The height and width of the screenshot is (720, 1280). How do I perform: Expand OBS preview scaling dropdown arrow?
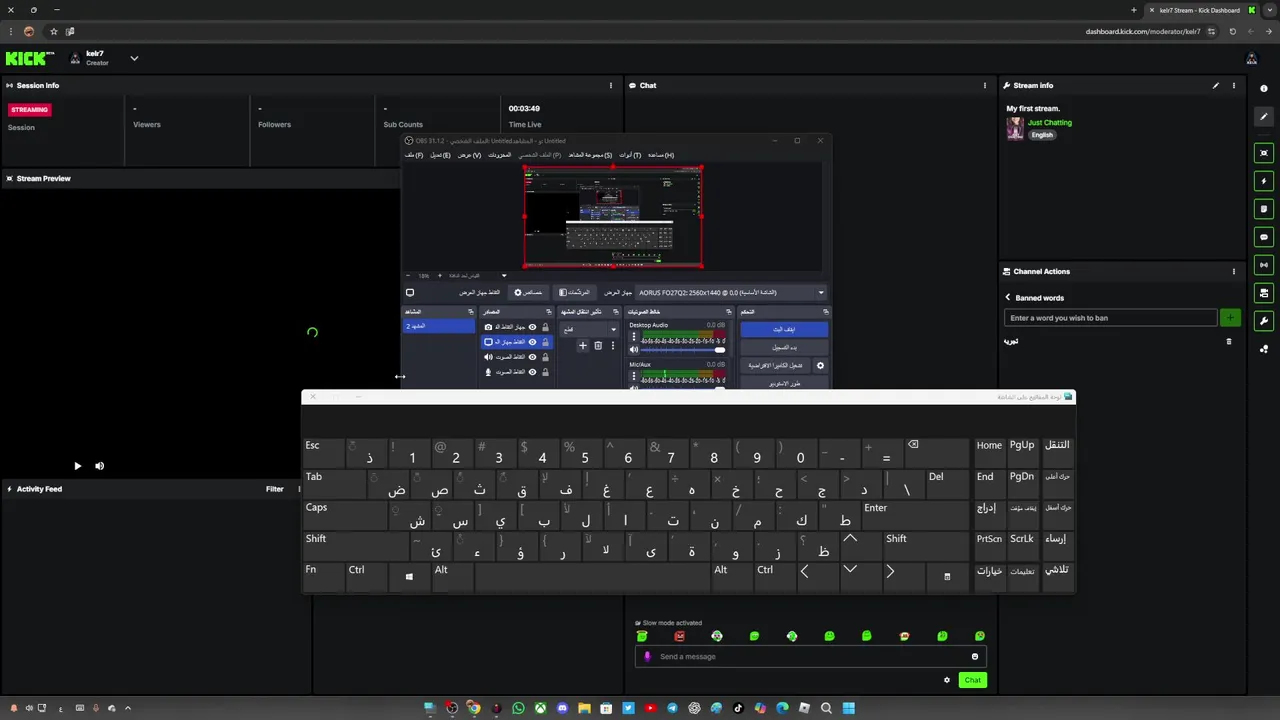pos(504,275)
